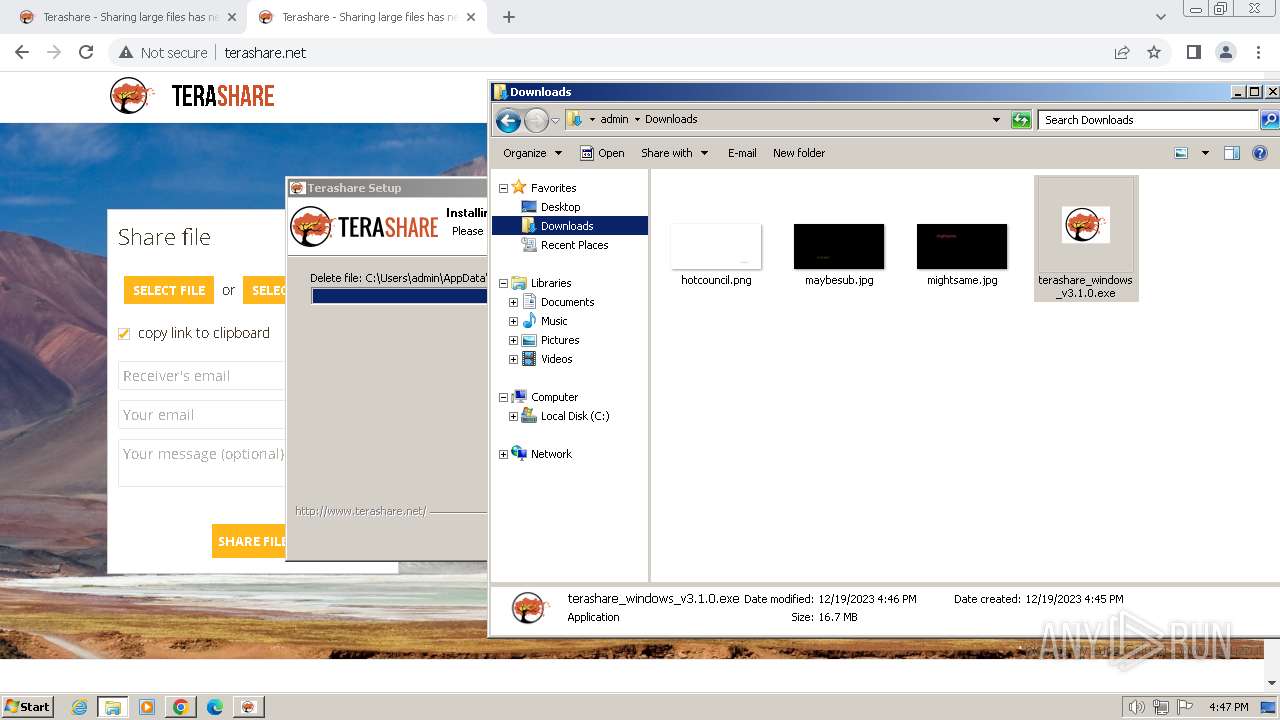Click the Chrome icon in the taskbar
The image size is (1280, 720).
181,707
